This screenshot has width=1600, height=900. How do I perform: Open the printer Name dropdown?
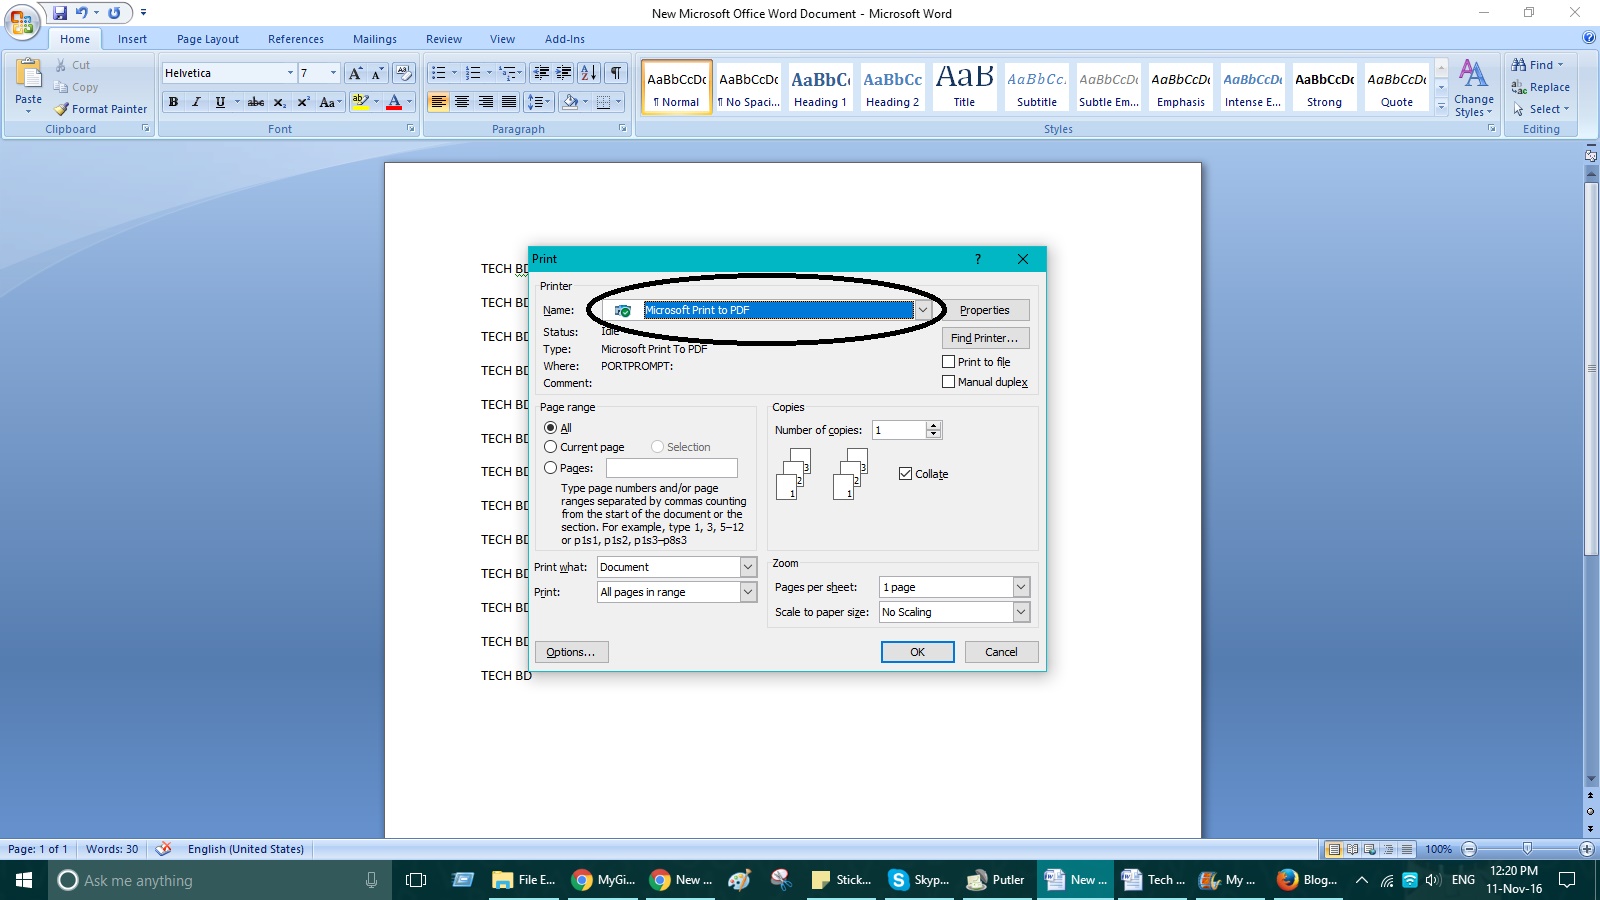(922, 310)
